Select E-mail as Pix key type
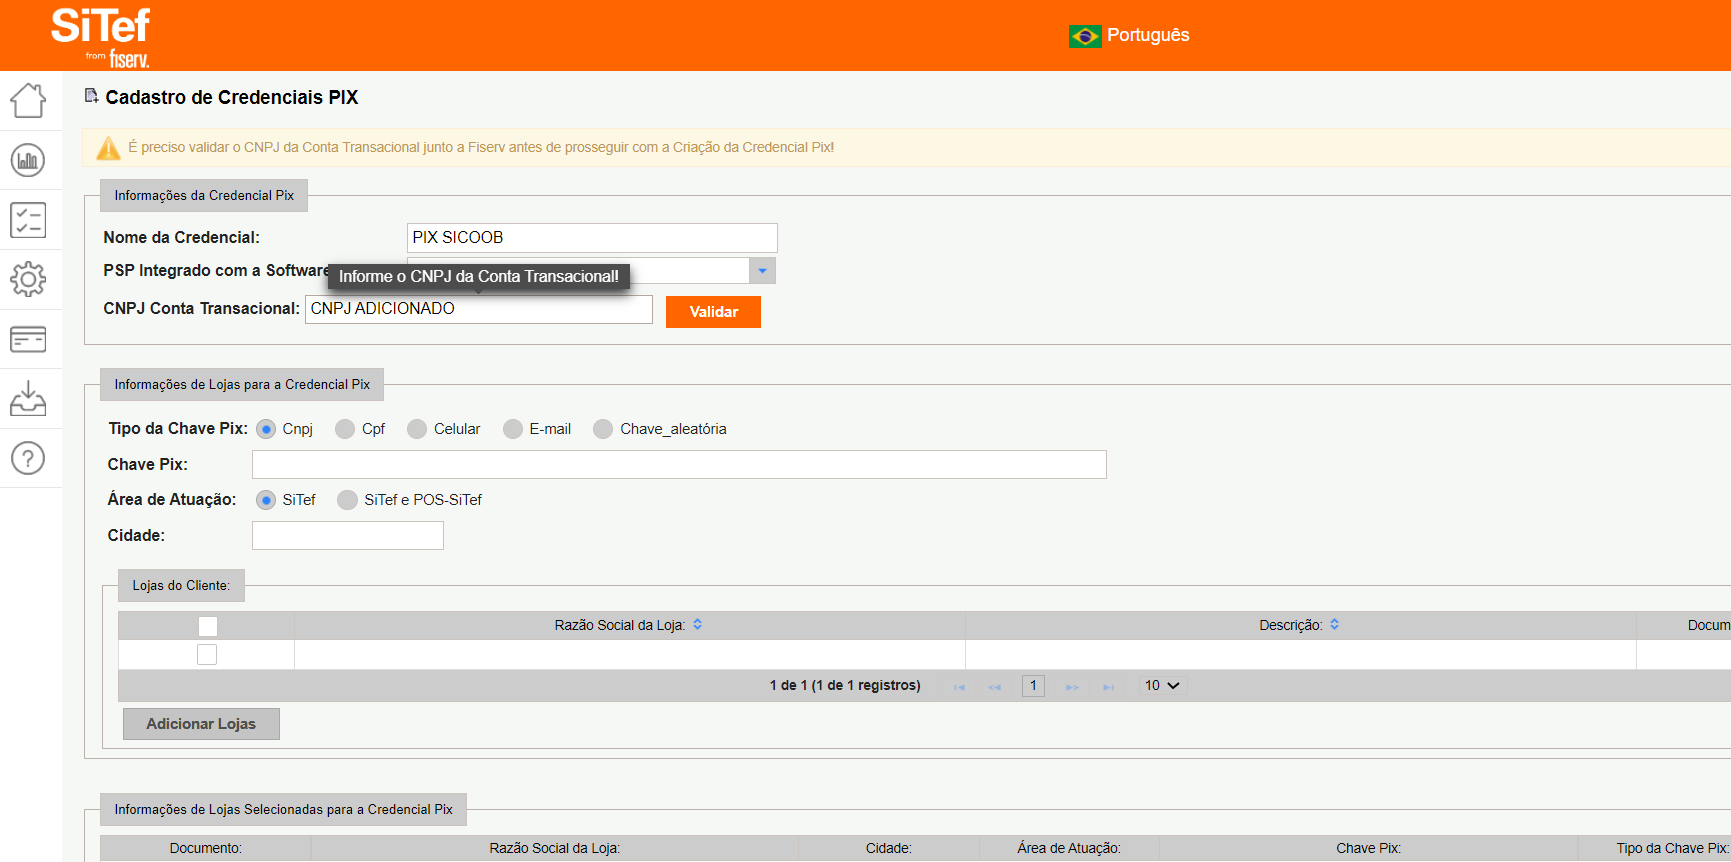1731x862 pixels. click(513, 429)
